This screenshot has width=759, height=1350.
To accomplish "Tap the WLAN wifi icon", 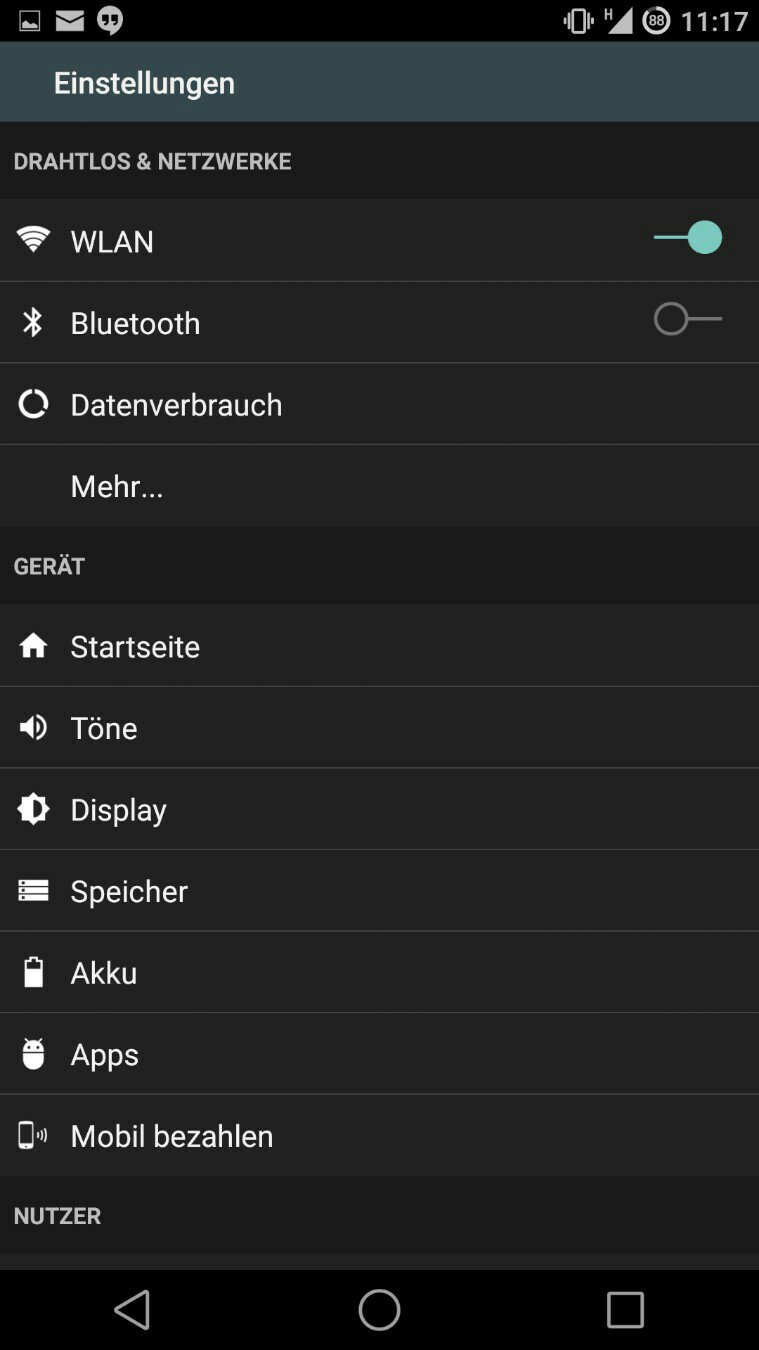I will click(33, 240).
